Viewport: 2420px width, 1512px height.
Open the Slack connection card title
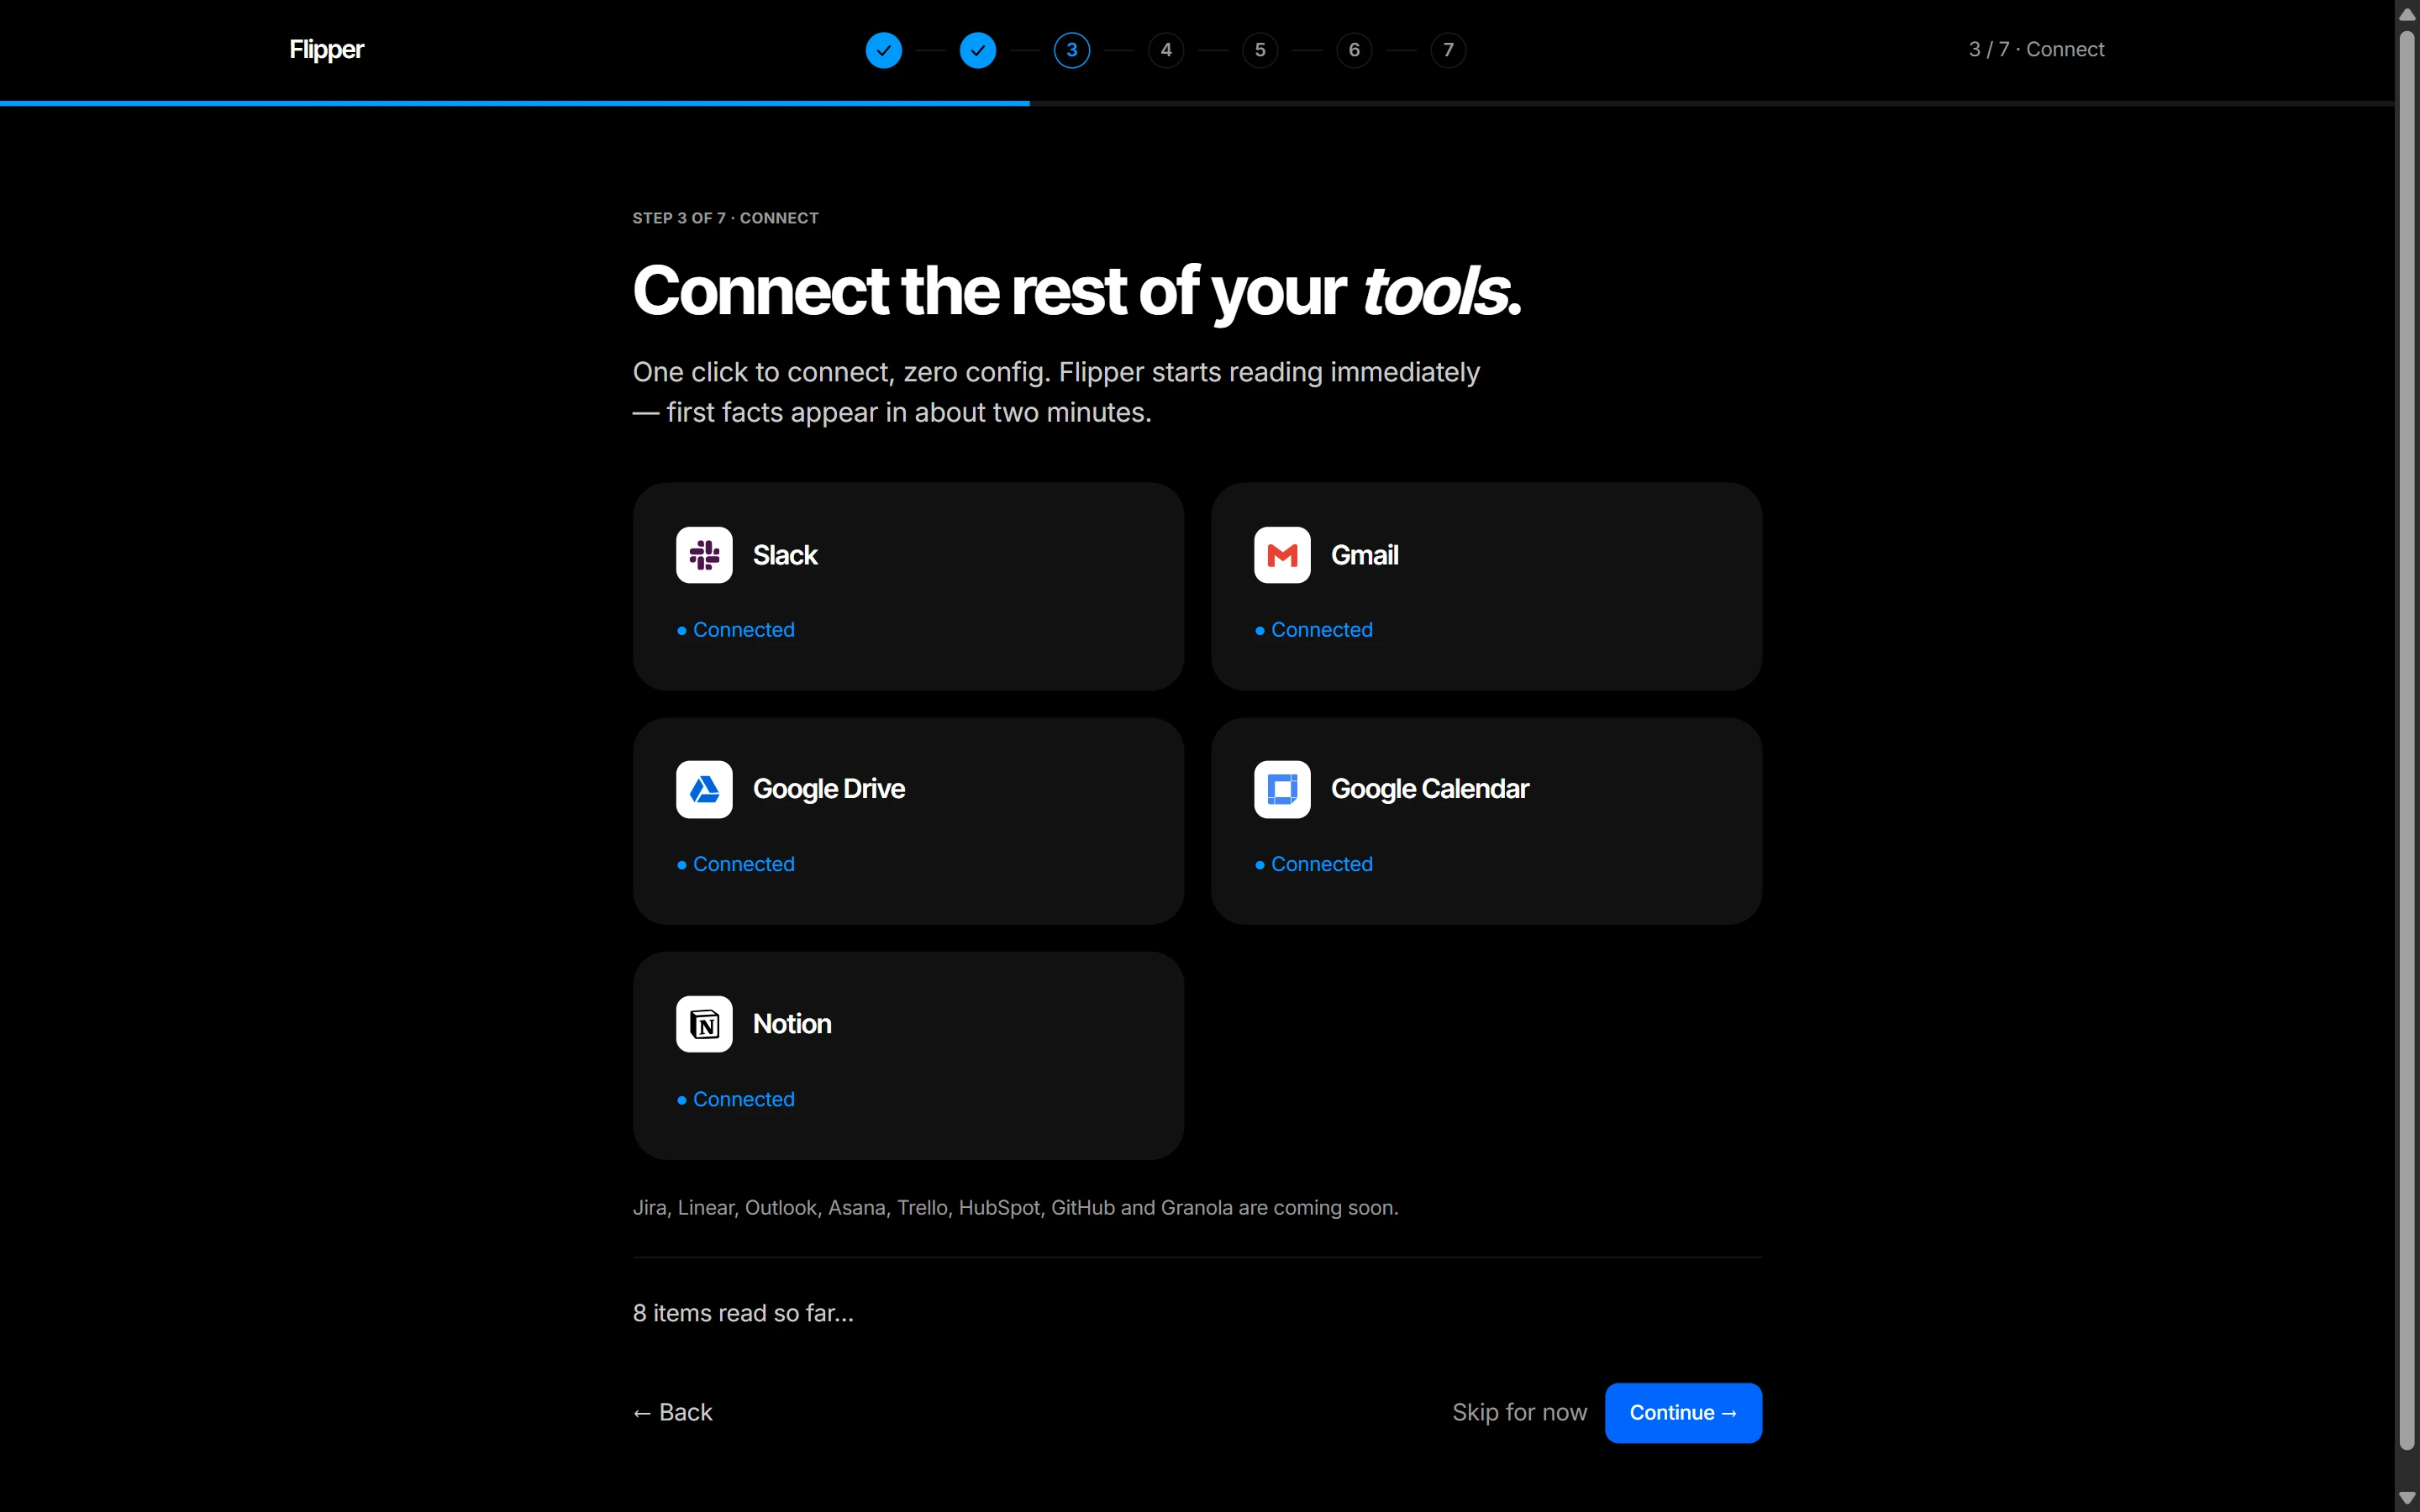(x=785, y=555)
